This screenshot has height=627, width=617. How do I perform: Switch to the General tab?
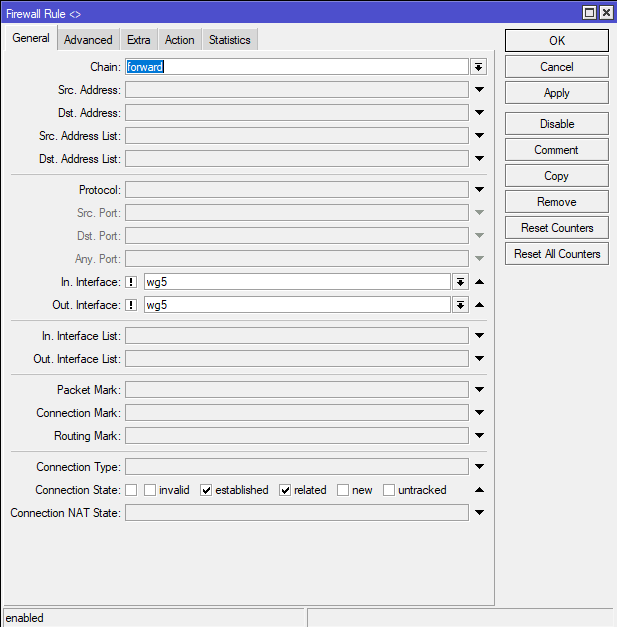(x=31, y=38)
